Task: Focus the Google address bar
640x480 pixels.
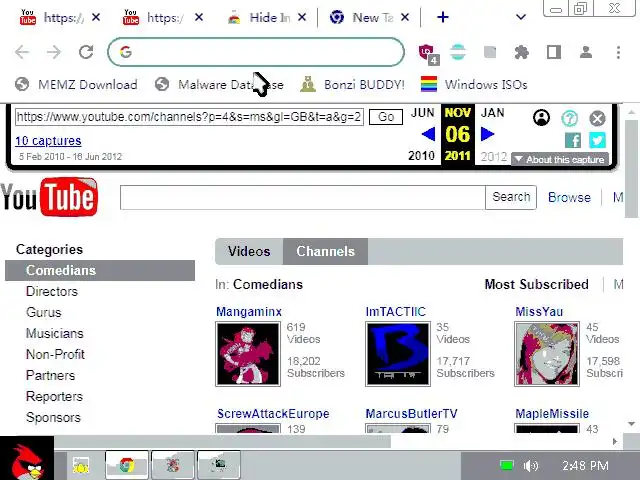Action: pos(256,52)
